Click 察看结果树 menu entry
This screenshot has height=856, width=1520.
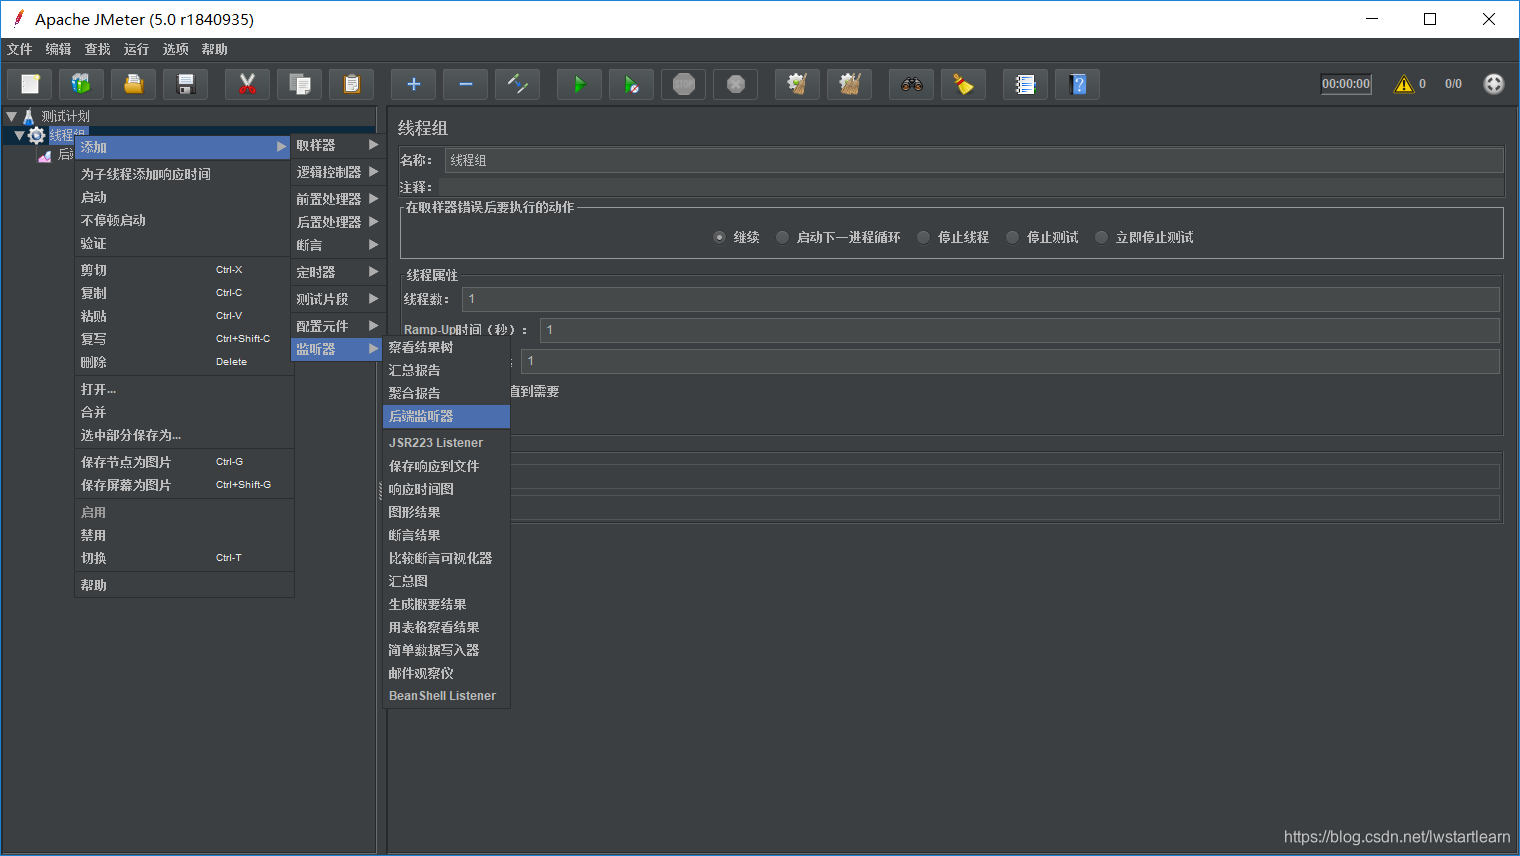pyautogui.click(x=446, y=347)
